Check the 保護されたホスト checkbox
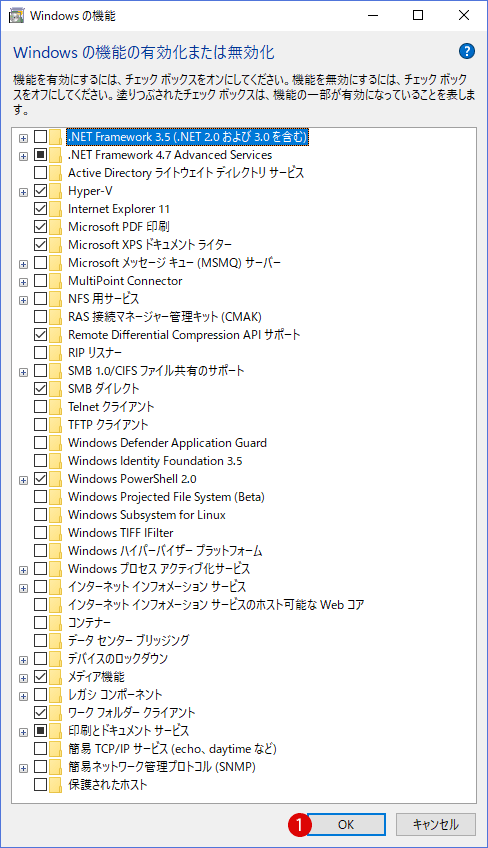Viewport: 488px width, 848px height. click(40, 784)
